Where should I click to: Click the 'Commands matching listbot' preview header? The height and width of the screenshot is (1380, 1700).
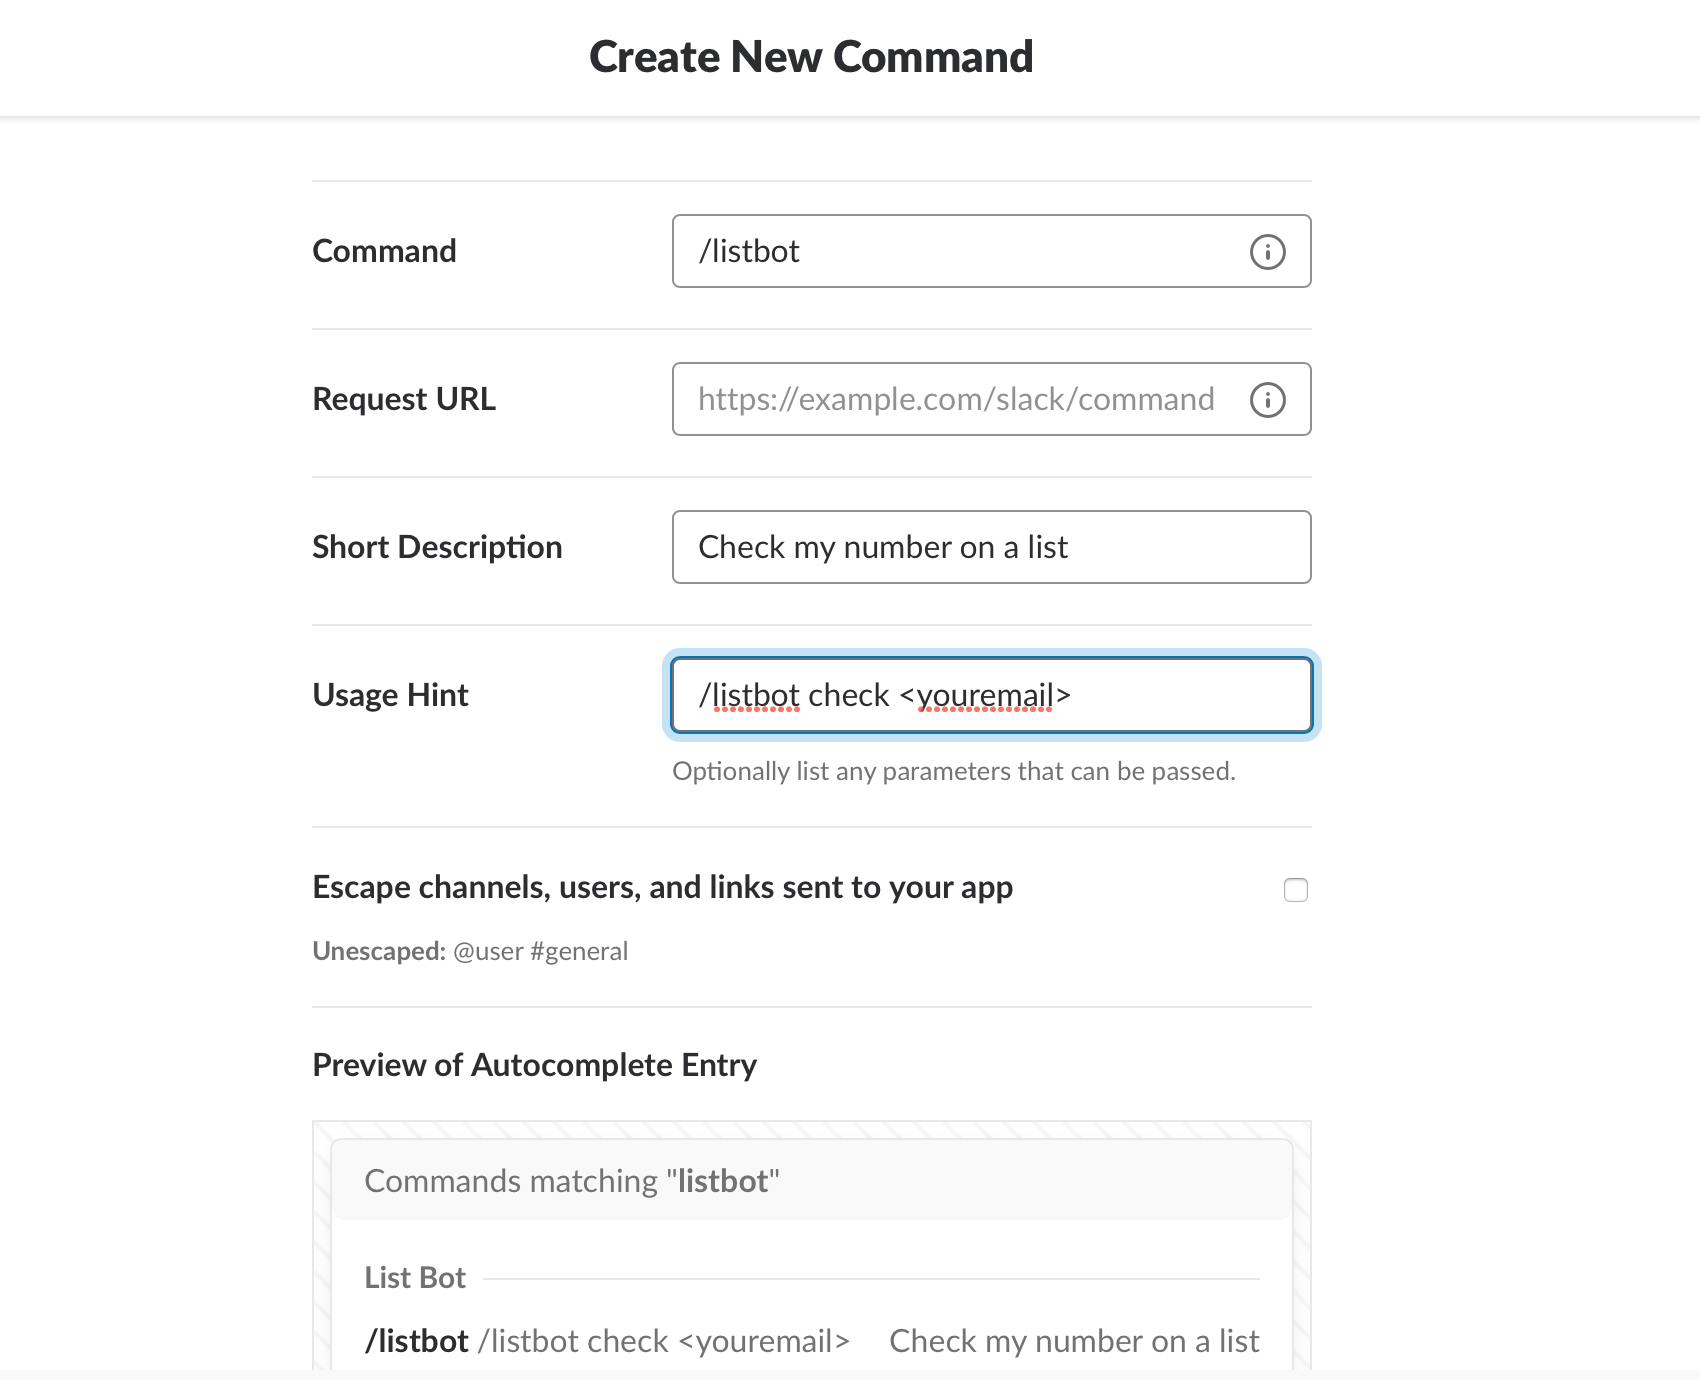click(x=572, y=1181)
